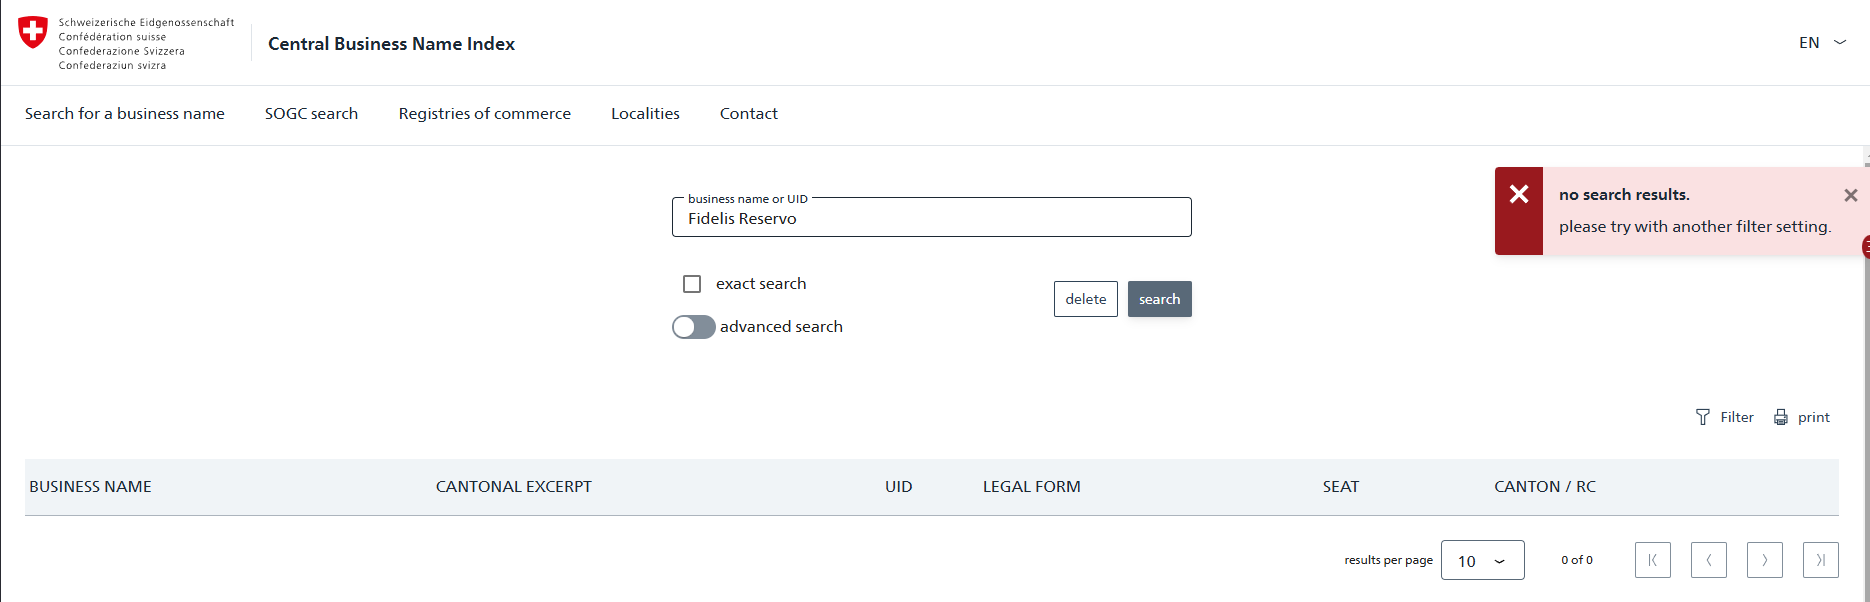Toggle the advanced search switch
1870x602 pixels.
pyautogui.click(x=693, y=327)
